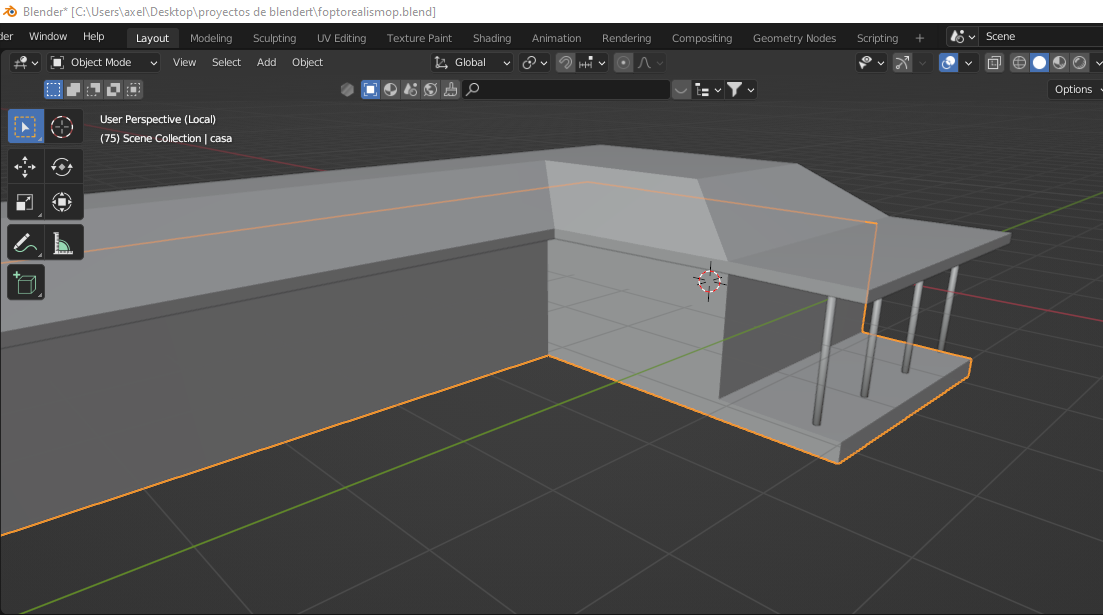The height and width of the screenshot is (615, 1103).
Task: Open the Window menu
Action: (48, 36)
